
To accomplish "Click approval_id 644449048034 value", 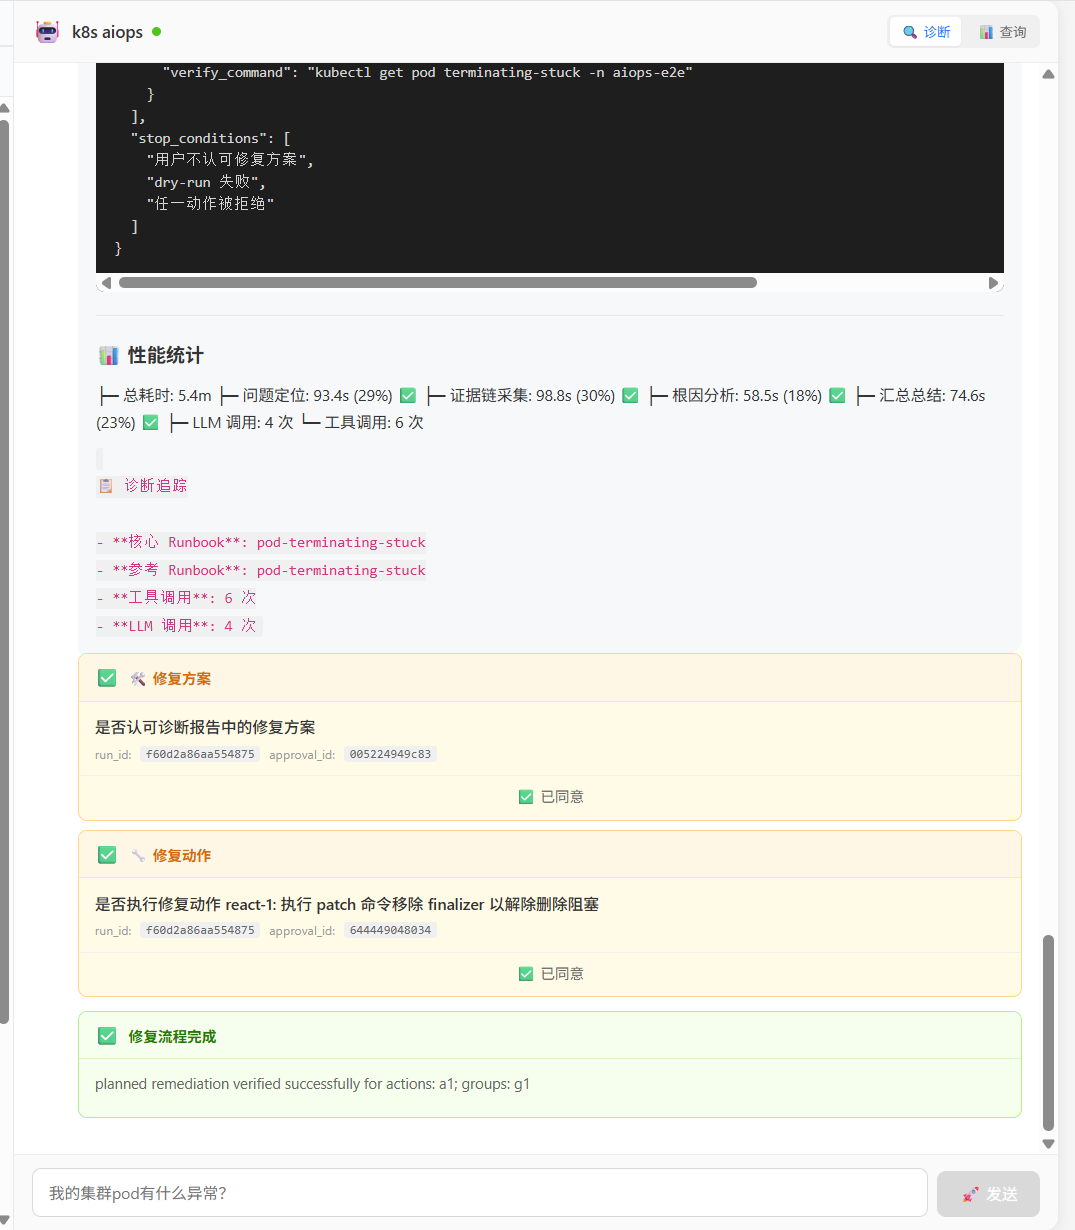I will coord(390,930).
